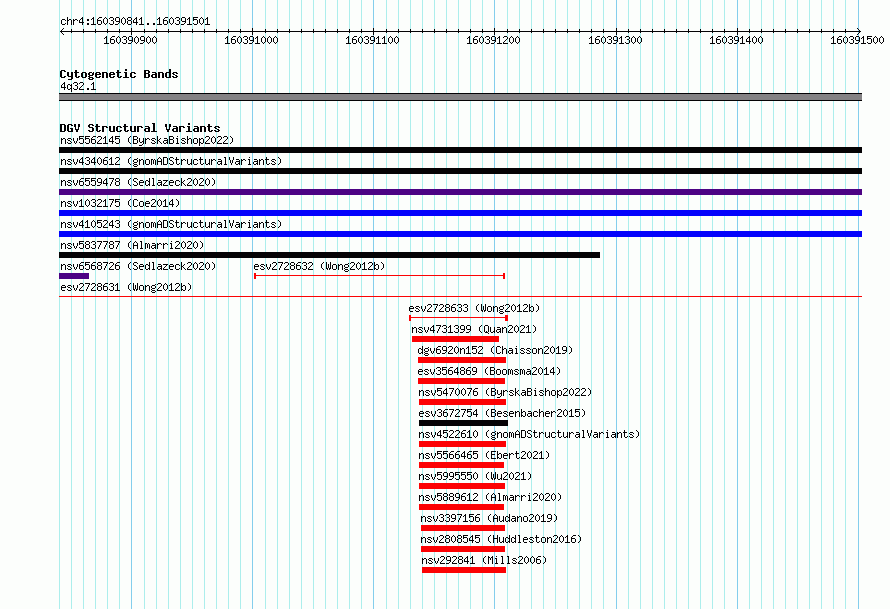Screen dimensions: 890x609
Task: Click the red bar under nsv5566465
Action: [461, 465]
